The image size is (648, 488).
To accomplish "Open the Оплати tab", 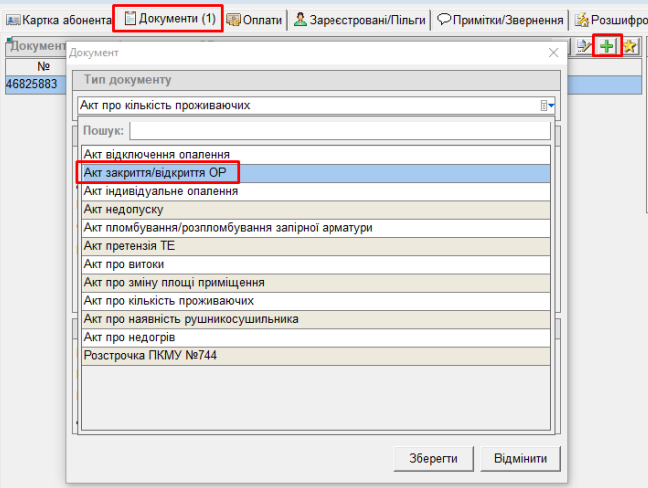I will [x=254, y=19].
